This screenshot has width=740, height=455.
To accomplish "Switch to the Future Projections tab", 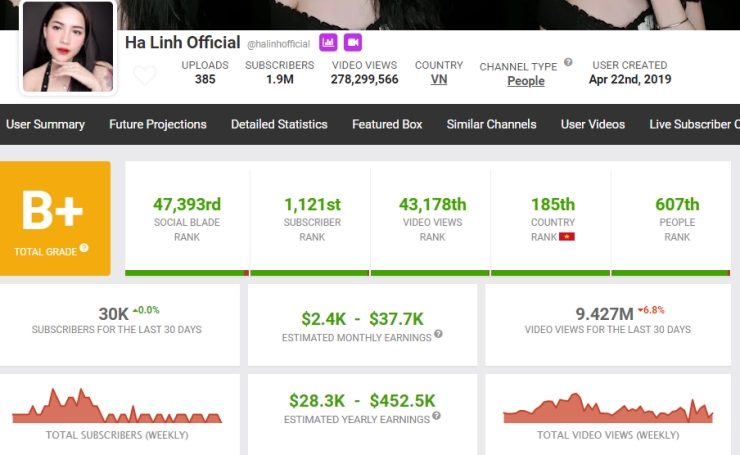I will [158, 124].
